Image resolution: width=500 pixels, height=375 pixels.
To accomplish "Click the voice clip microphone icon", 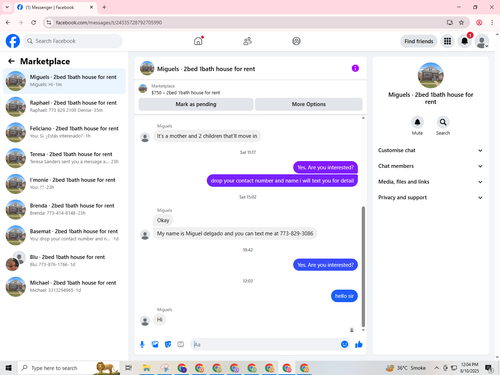I will tap(142, 344).
